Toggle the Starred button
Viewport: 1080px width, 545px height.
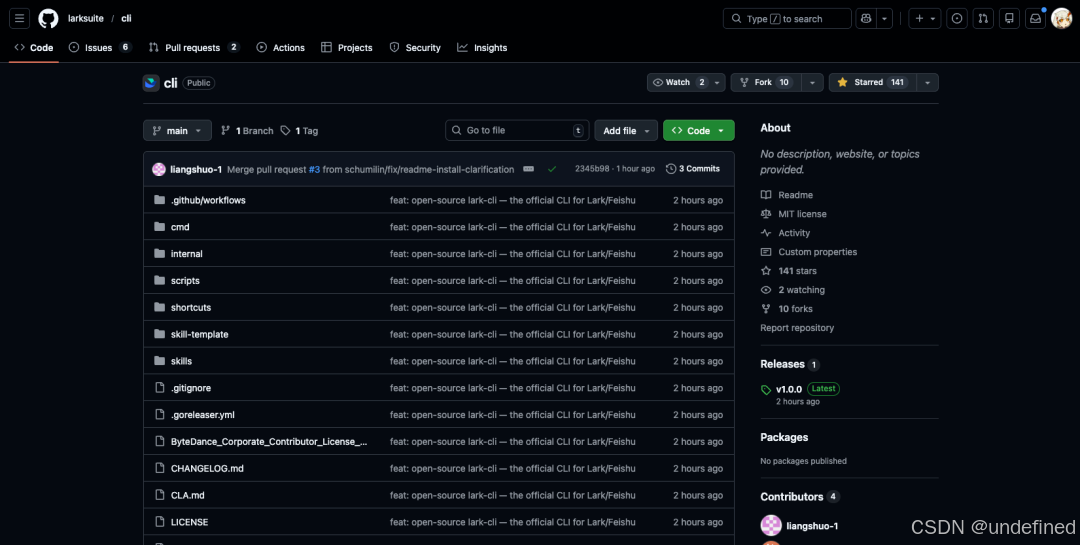[x=873, y=83]
